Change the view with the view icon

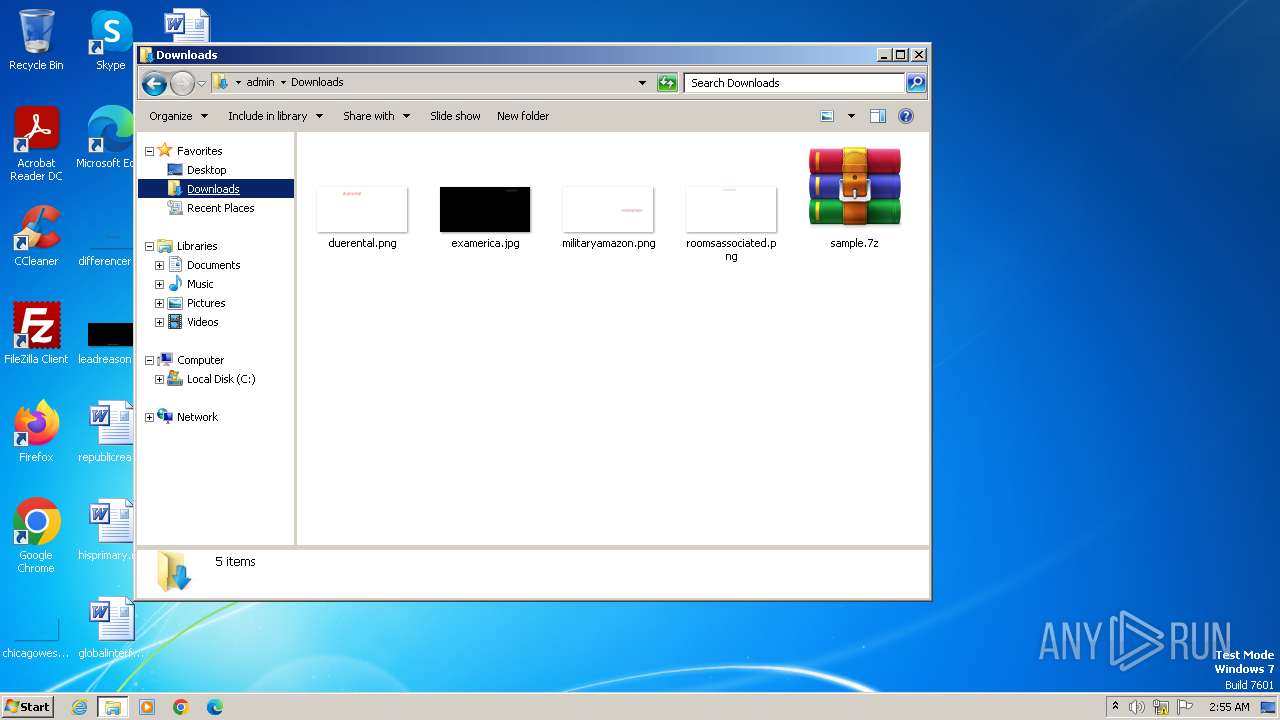click(827, 116)
